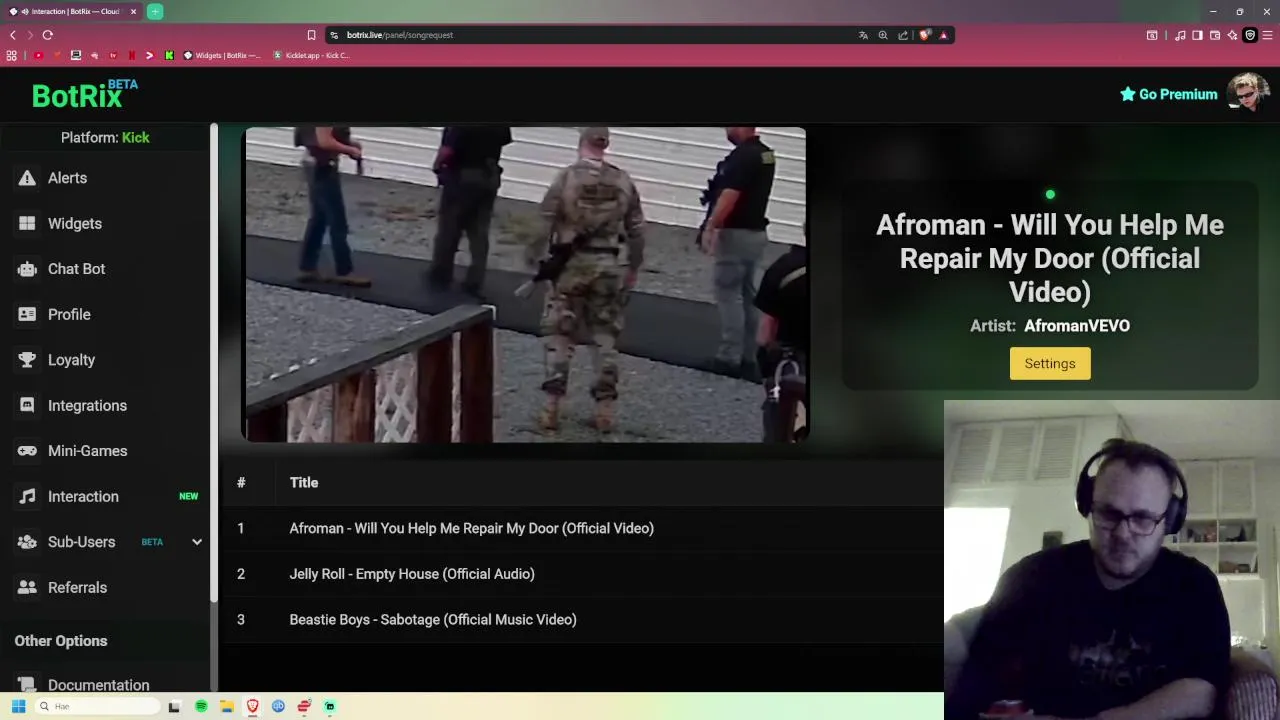The width and height of the screenshot is (1280, 720).
Task: Click the yellow Settings button
Action: [x=1050, y=364]
